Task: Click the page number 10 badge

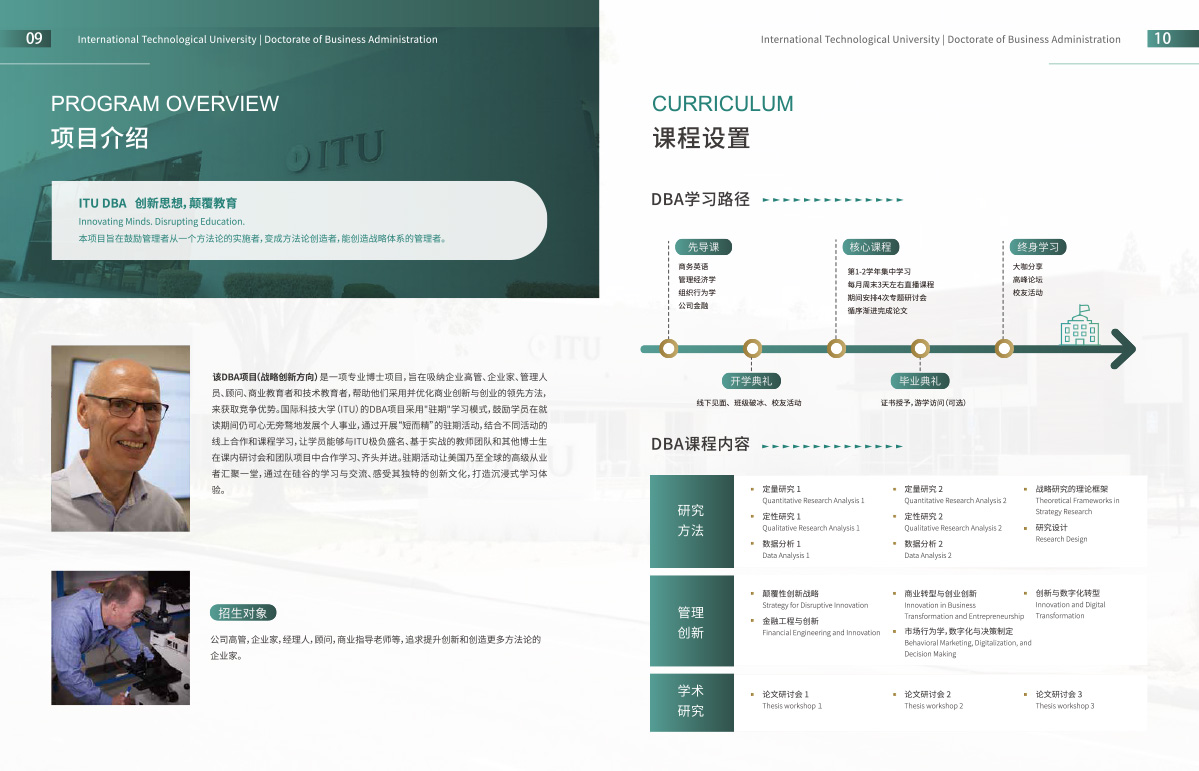Action: click(x=1162, y=39)
